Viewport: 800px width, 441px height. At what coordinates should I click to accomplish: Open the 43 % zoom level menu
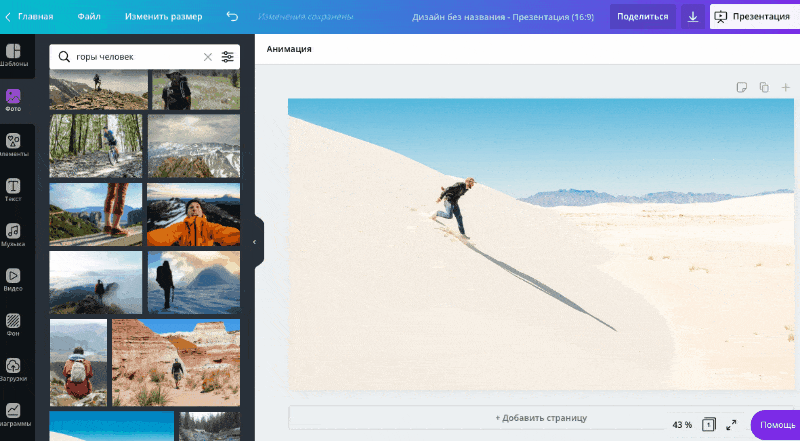pos(682,425)
